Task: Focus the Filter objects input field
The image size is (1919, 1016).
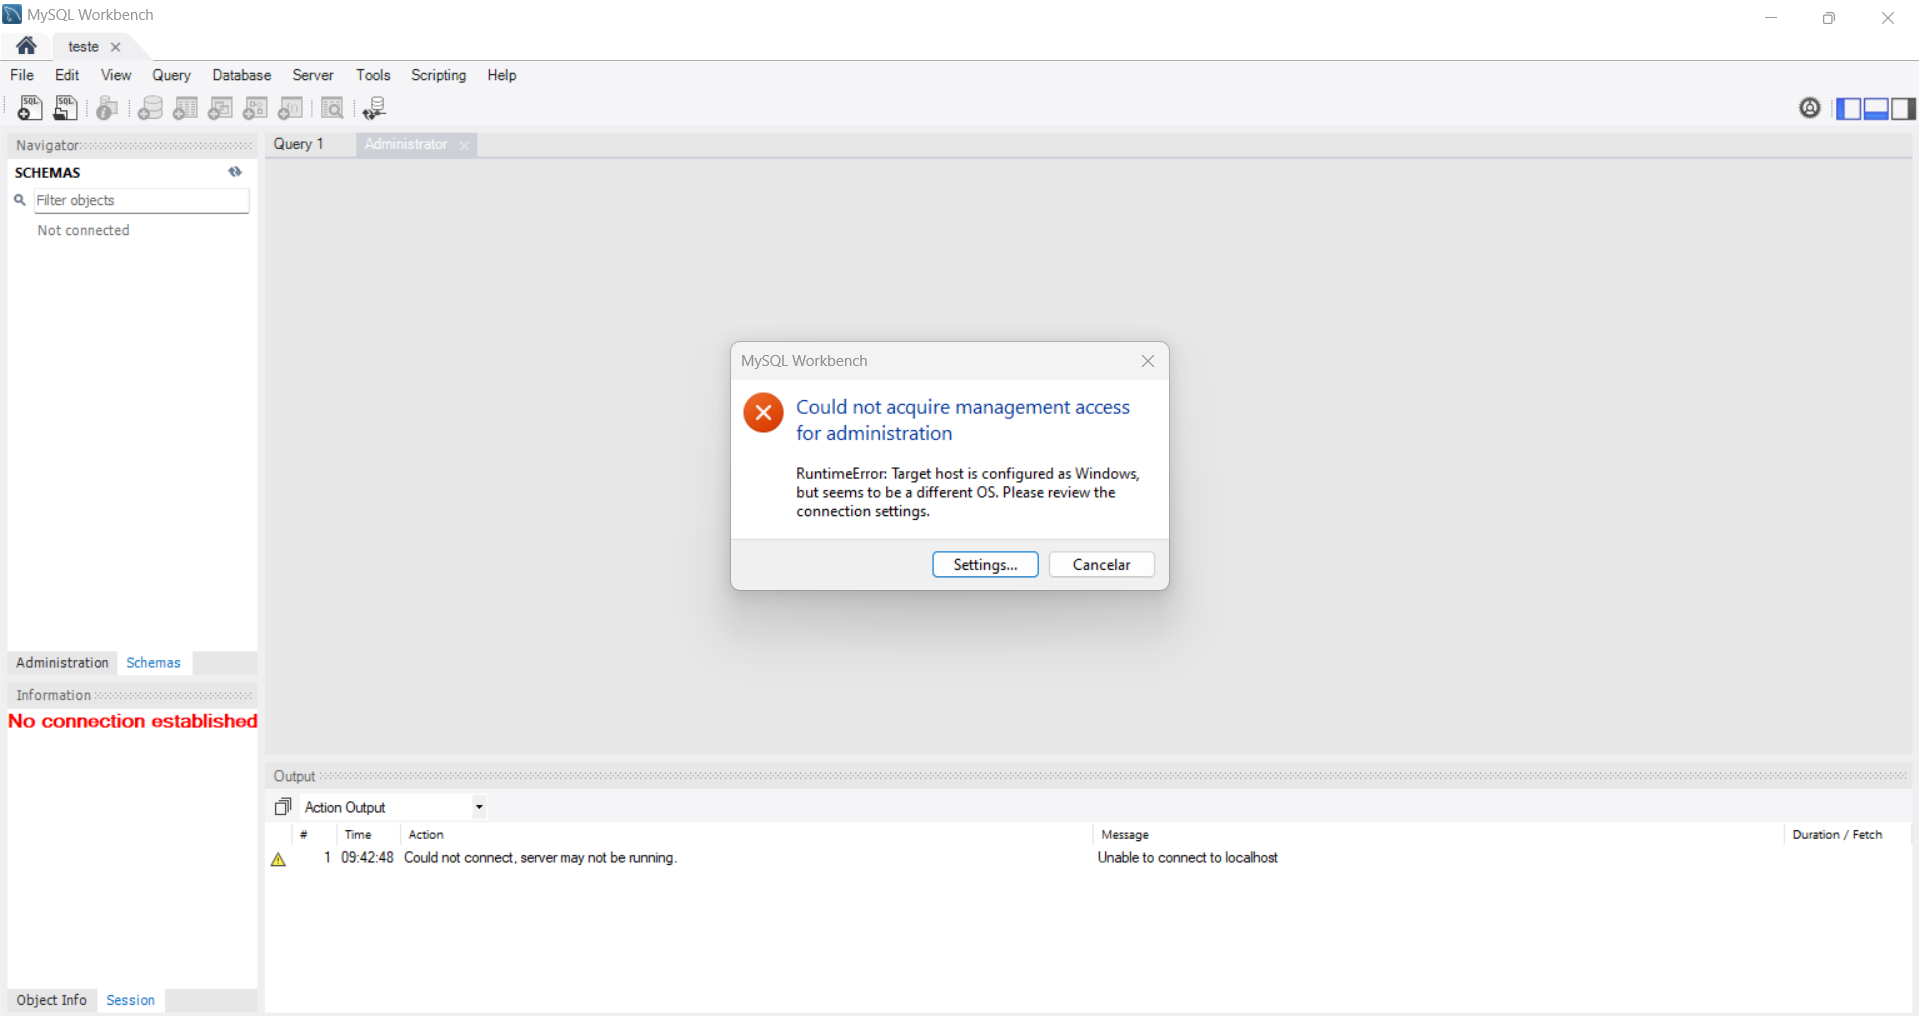Action: point(141,200)
